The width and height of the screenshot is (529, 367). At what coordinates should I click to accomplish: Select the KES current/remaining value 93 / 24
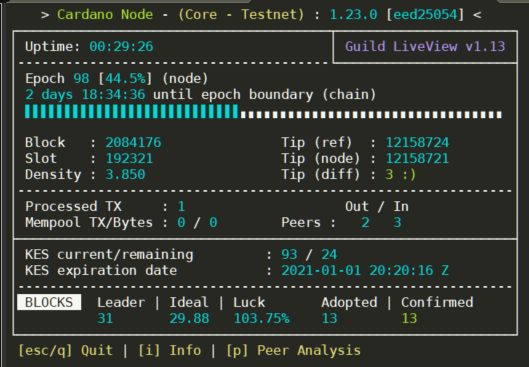tap(309, 254)
